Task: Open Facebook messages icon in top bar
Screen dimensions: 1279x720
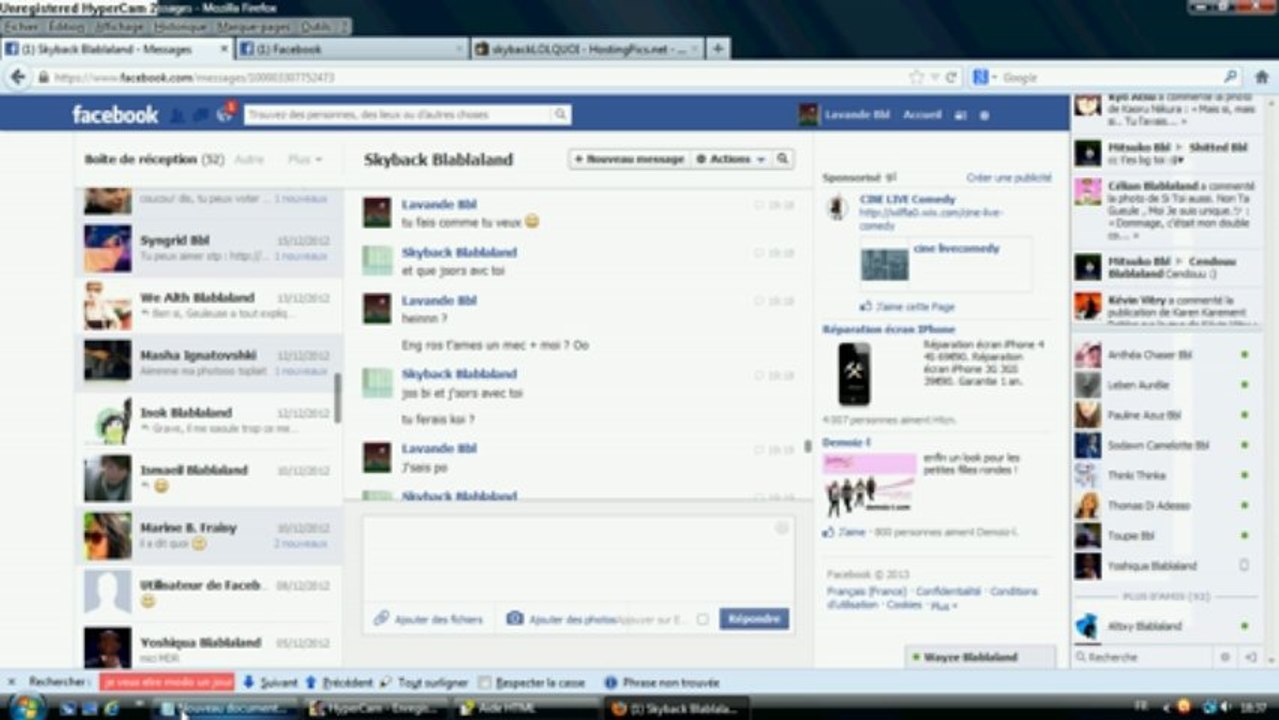Action: (201, 115)
